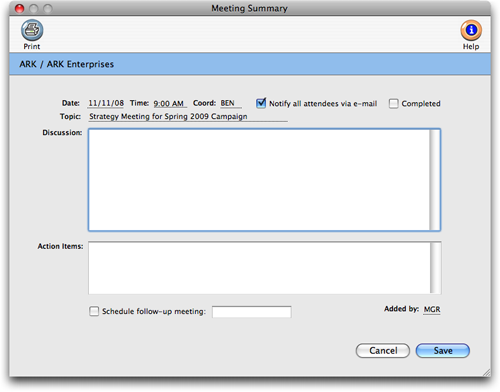The width and height of the screenshot is (500, 392).
Task: Uncheck Notify all attendees via e-mail
Action: coord(261,103)
